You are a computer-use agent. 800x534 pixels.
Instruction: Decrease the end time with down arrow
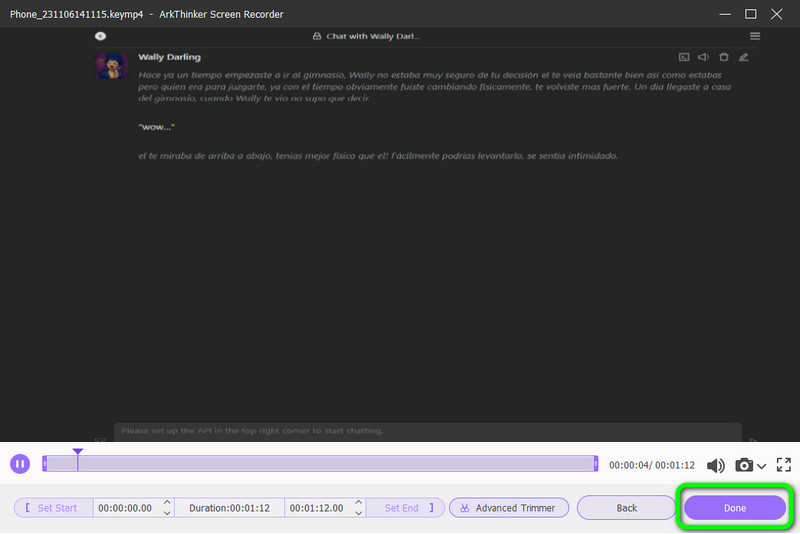click(358, 513)
